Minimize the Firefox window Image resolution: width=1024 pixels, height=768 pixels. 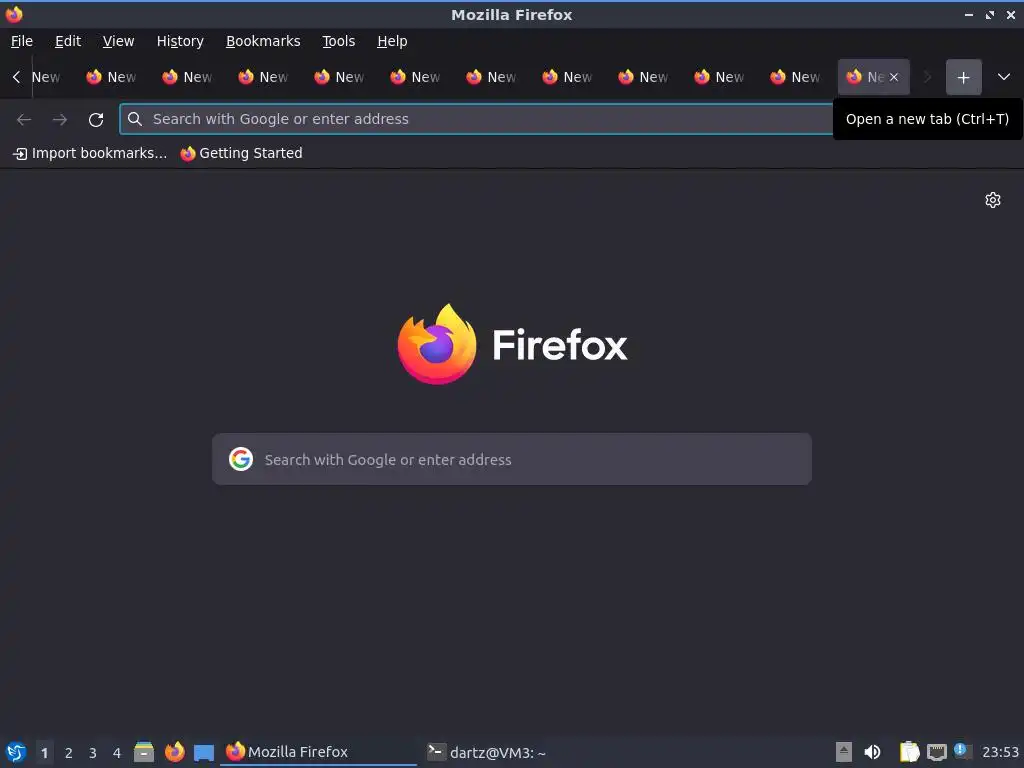[x=969, y=14]
